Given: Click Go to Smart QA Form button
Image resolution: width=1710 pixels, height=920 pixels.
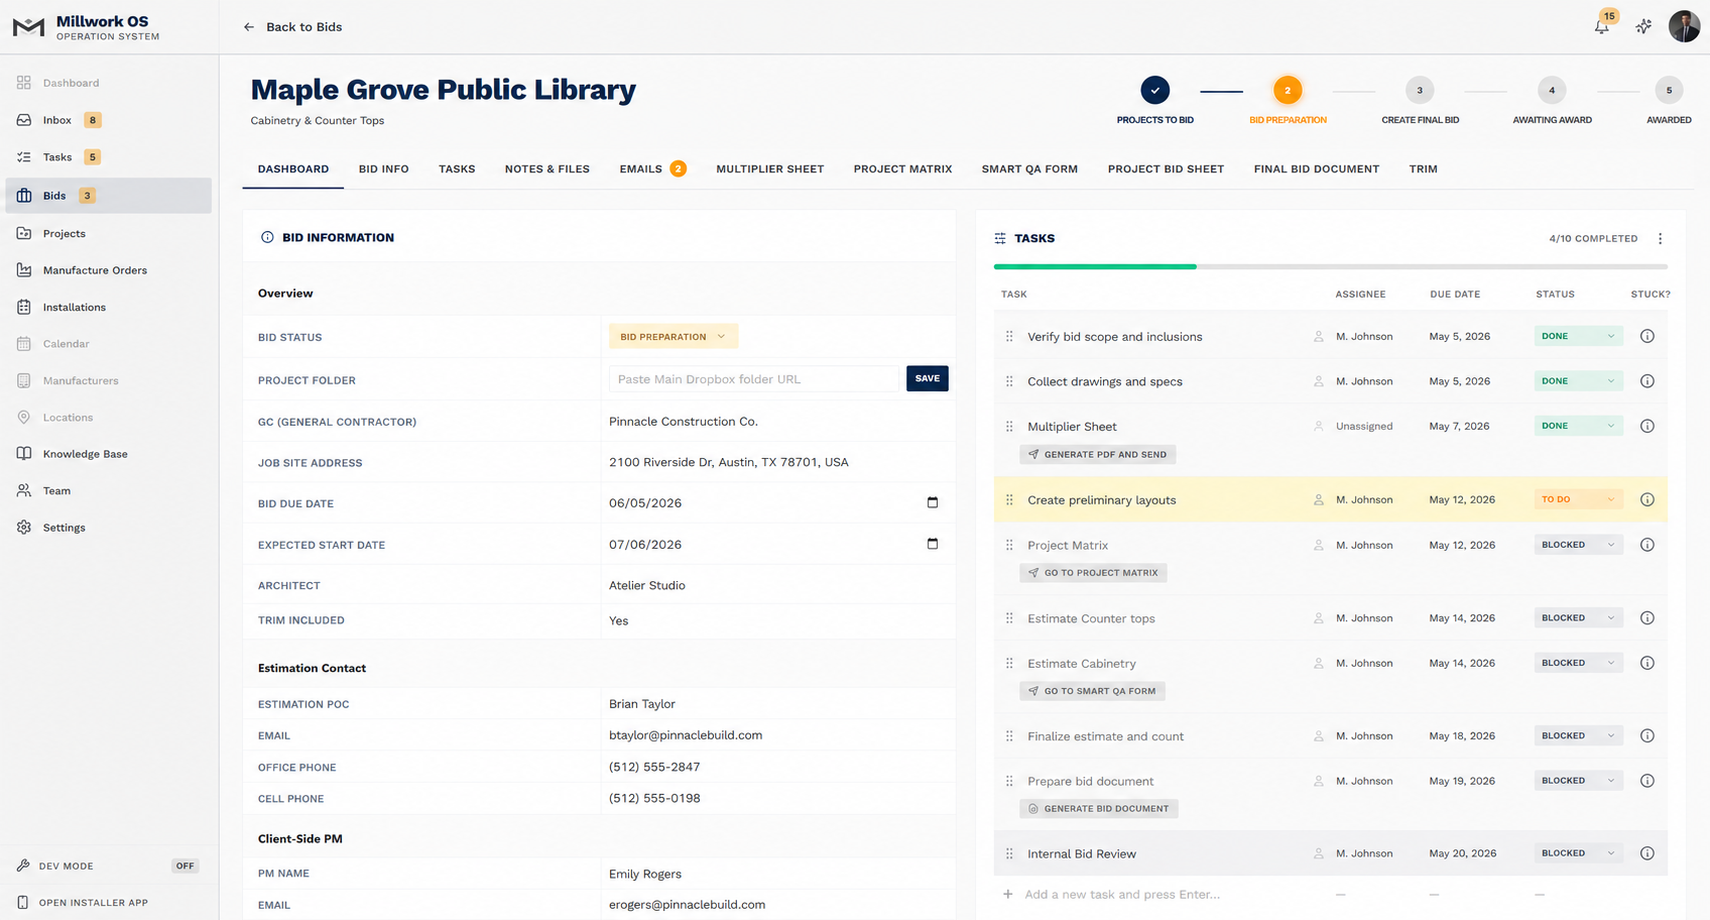Looking at the screenshot, I should pos(1092,691).
